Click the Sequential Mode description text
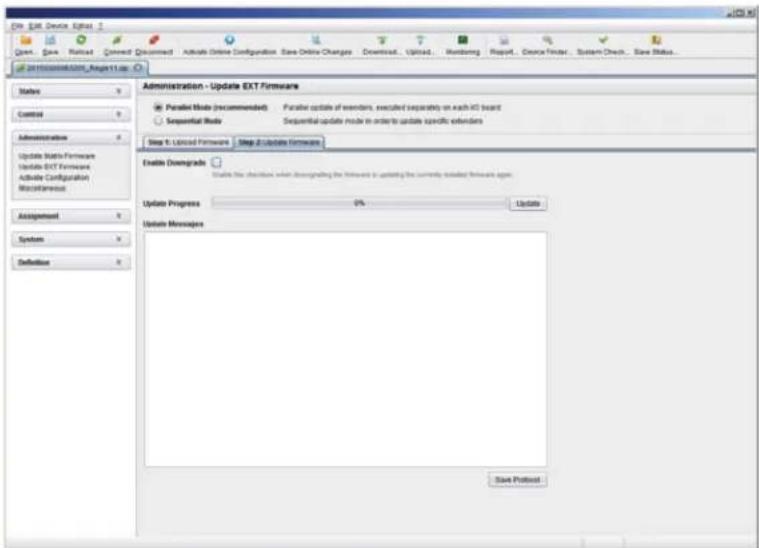 [383, 121]
